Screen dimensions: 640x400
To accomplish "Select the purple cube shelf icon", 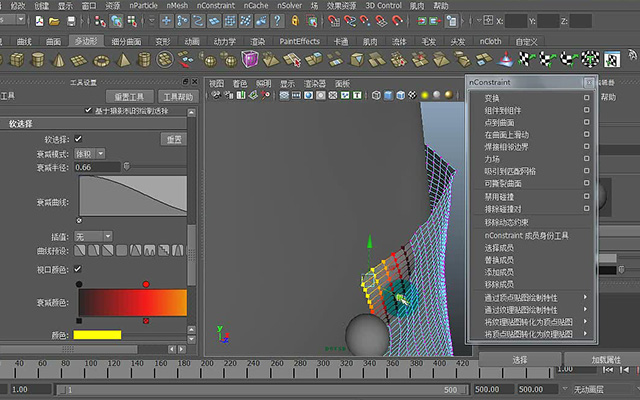I will [x=249, y=60].
